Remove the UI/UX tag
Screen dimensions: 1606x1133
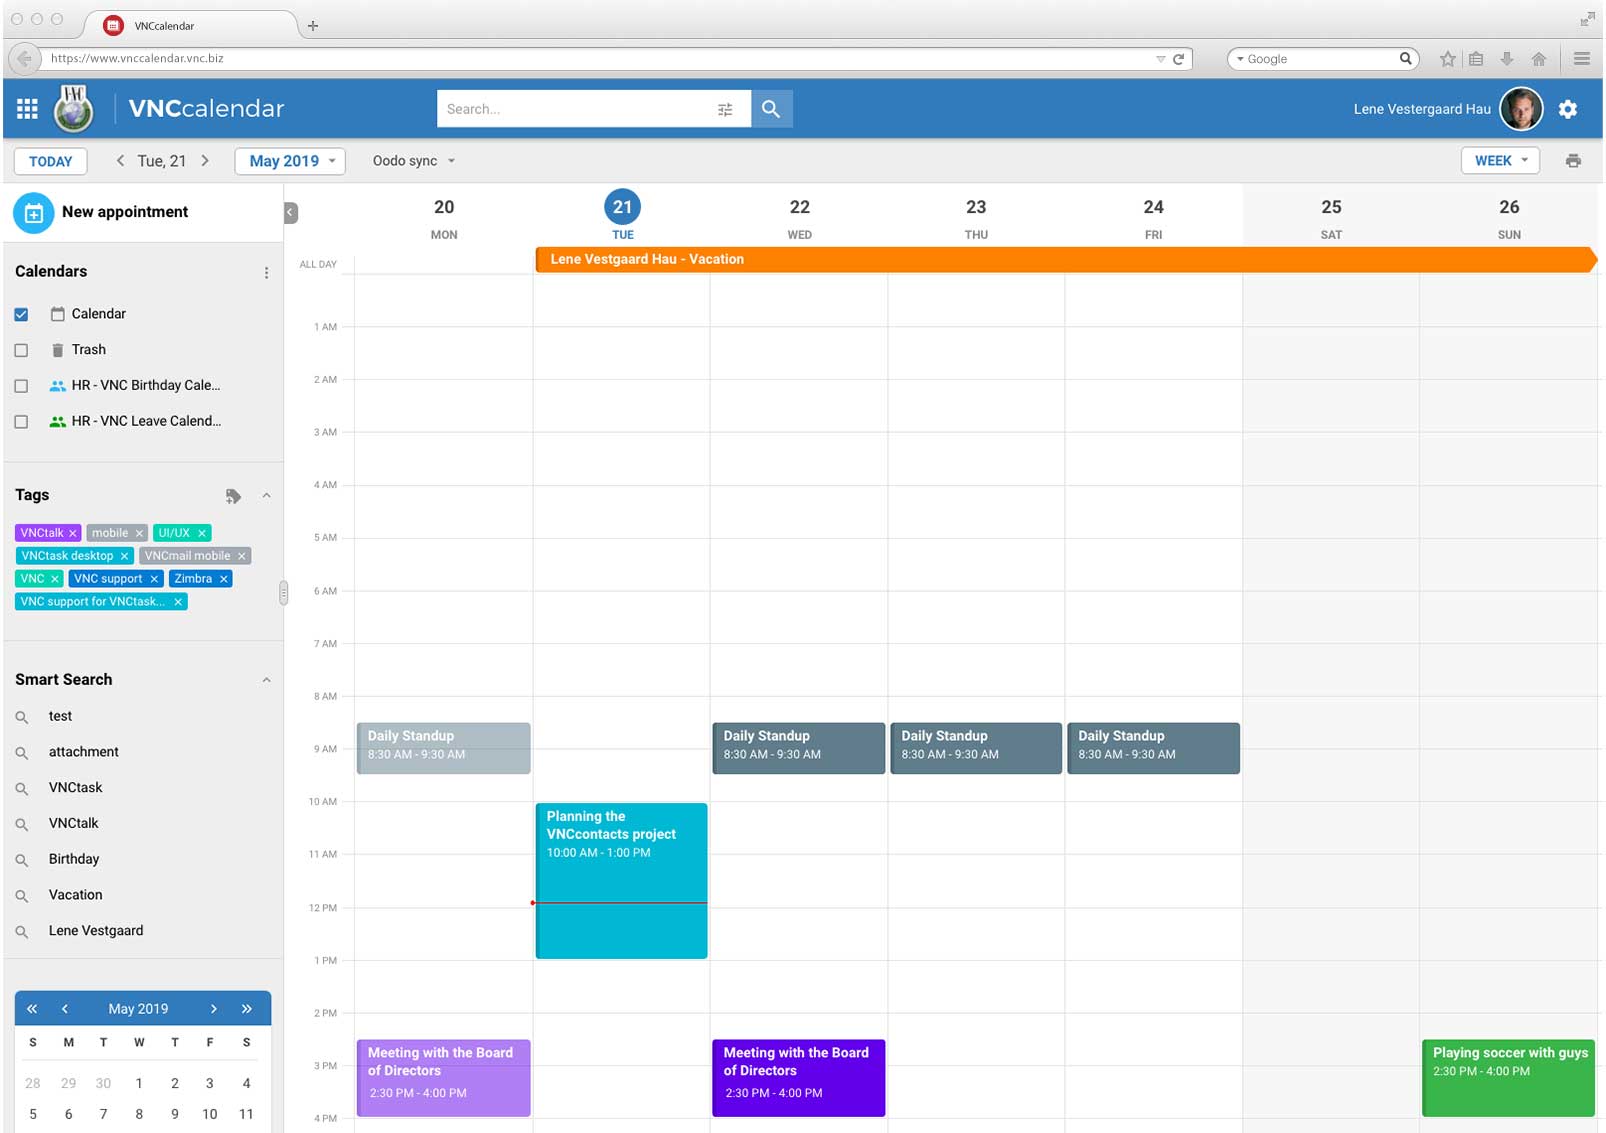pyautogui.click(x=202, y=534)
